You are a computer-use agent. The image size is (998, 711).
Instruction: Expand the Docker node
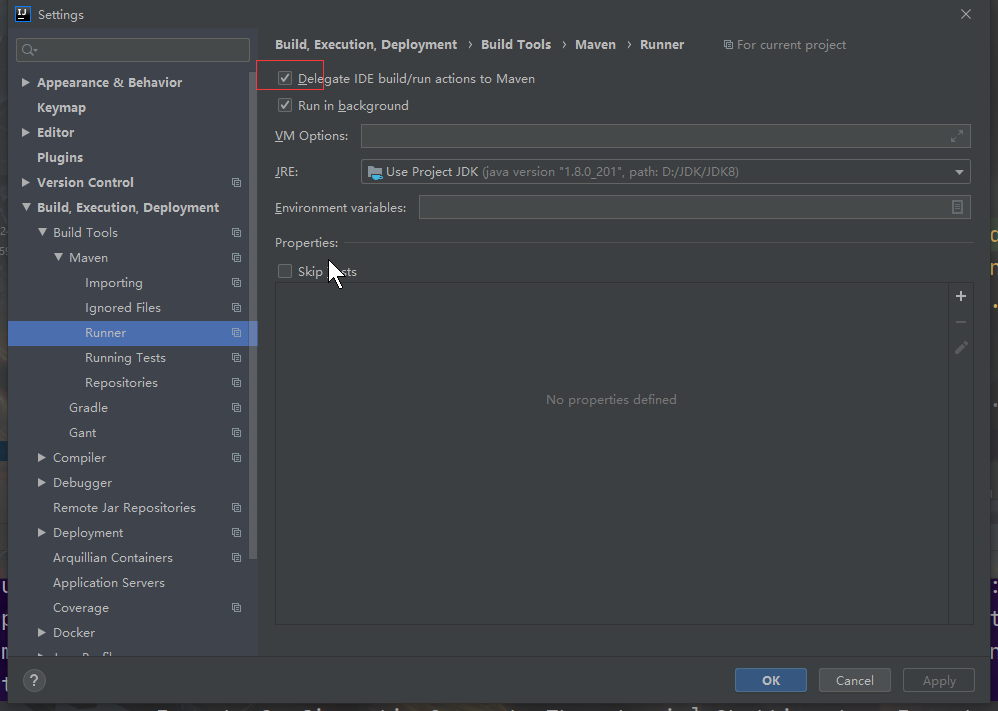42,633
